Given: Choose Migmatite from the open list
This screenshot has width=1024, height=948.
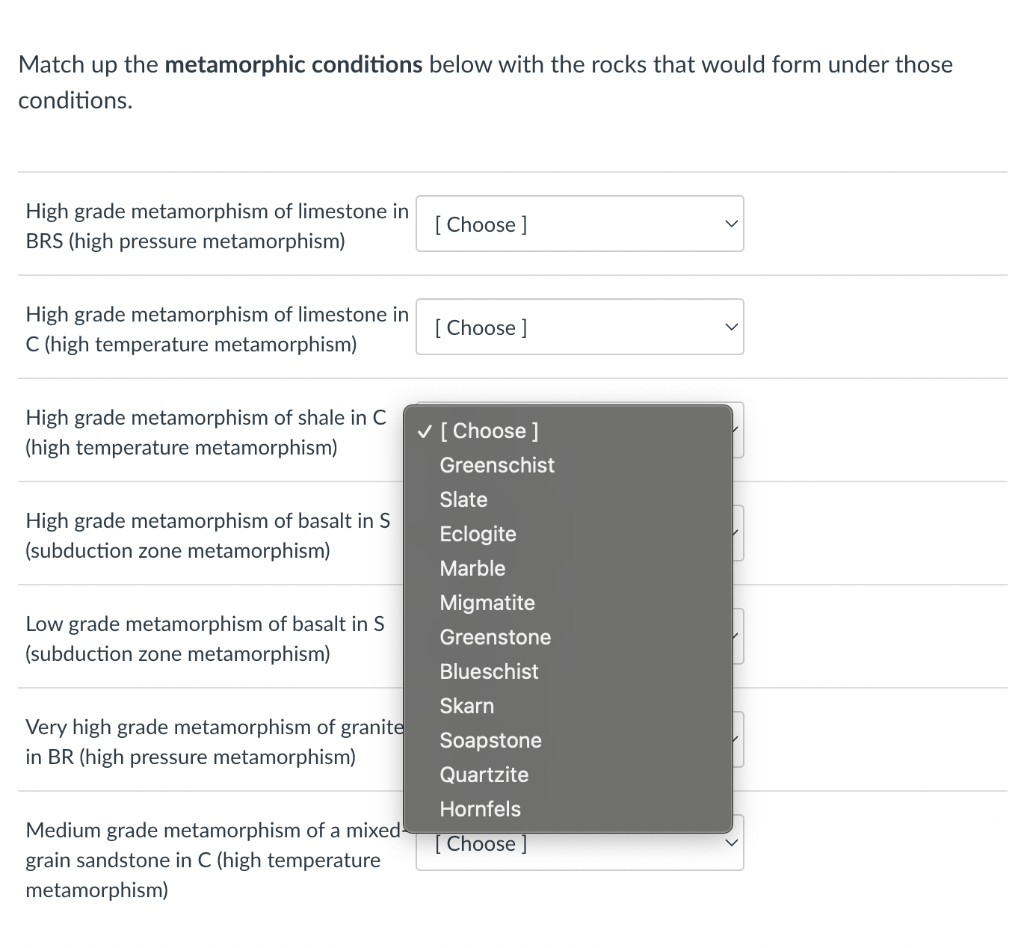Looking at the screenshot, I should click(487, 603).
